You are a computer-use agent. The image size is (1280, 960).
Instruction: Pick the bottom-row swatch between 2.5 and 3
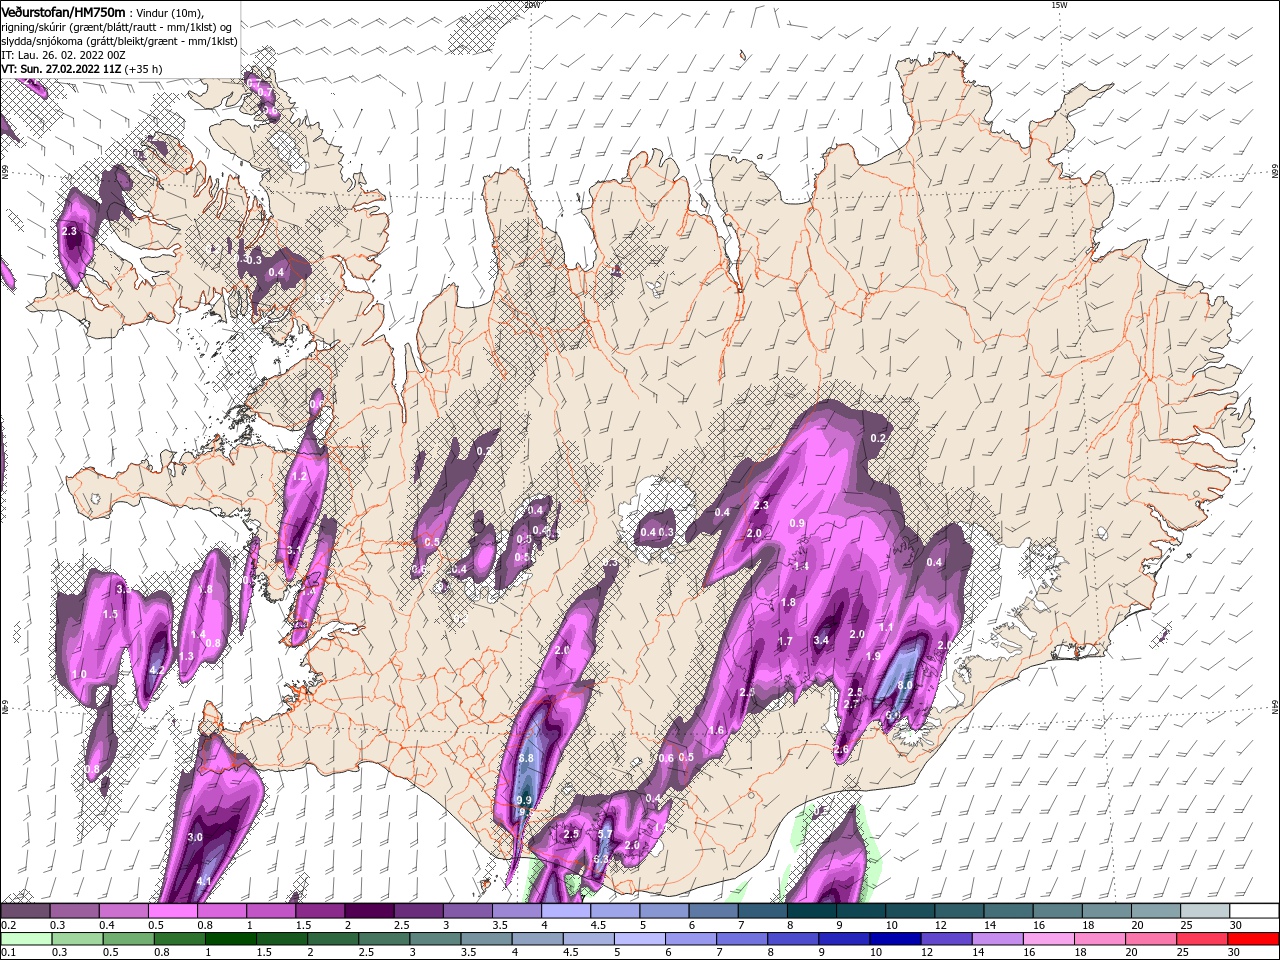pos(383,939)
